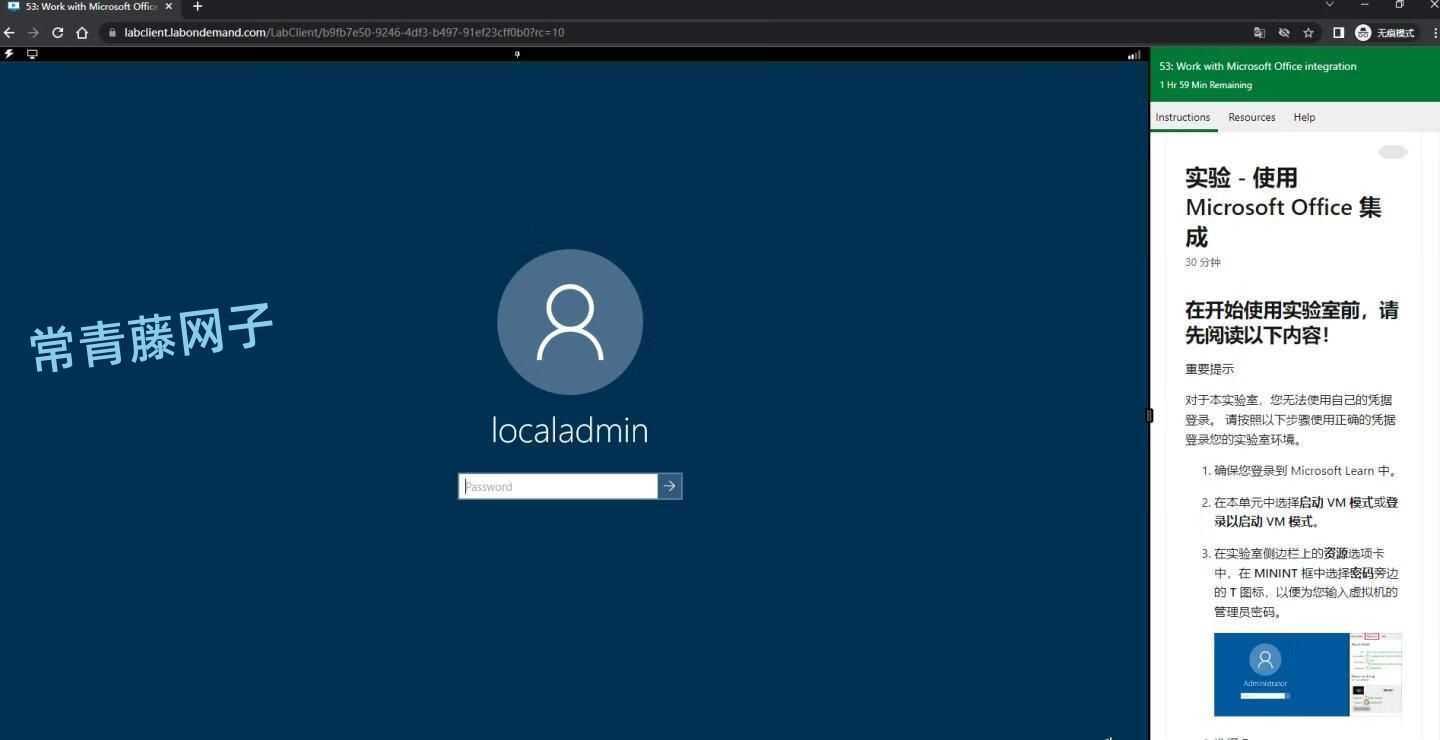Image resolution: width=1440 pixels, height=740 pixels.
Task: Click the instruction step mentioning 'MININT 框'
Action: click(1306, 583)
